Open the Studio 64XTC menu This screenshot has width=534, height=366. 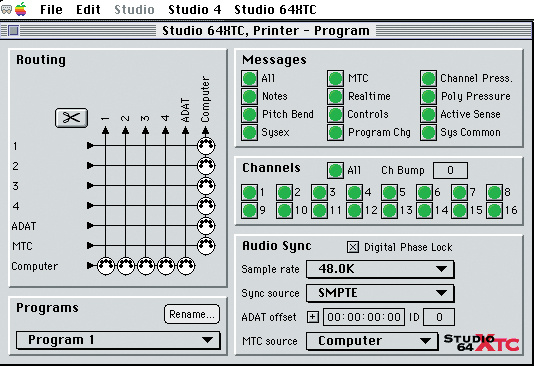point(276,10)
